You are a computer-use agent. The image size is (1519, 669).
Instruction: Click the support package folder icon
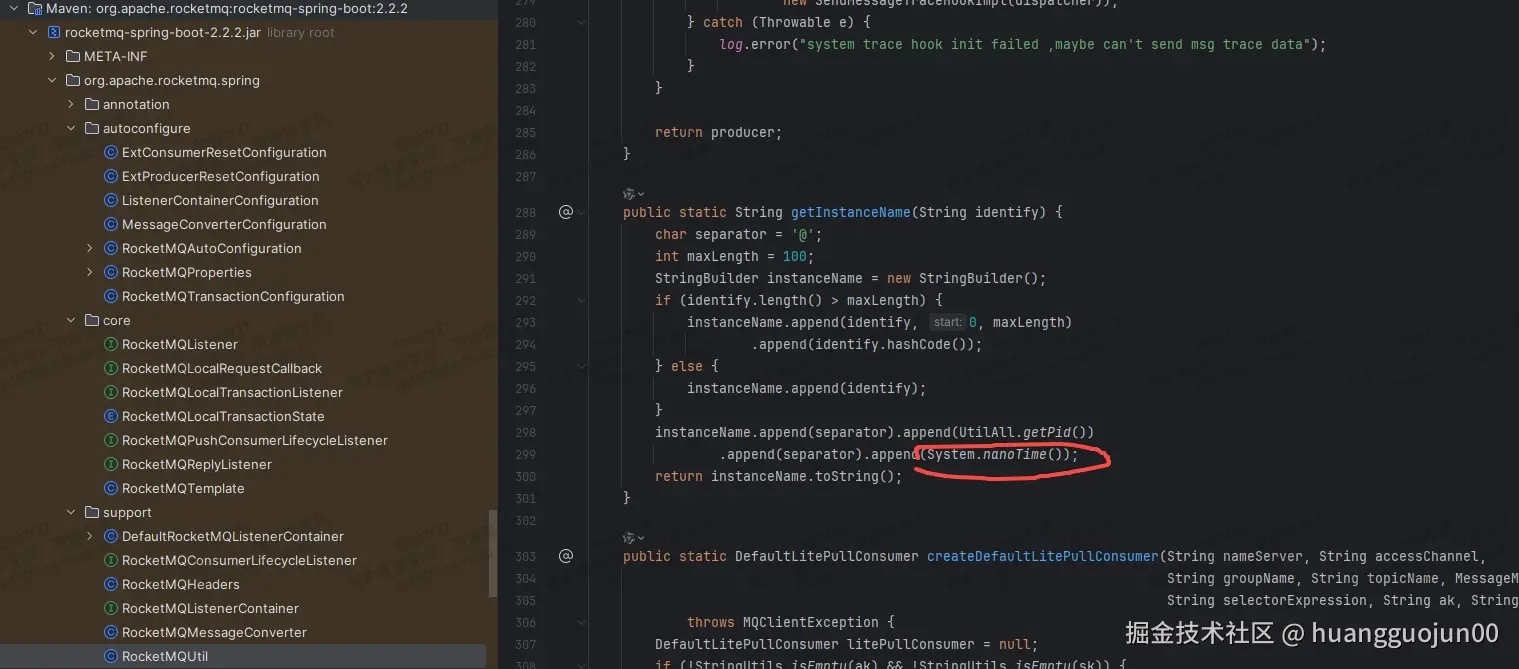pyautogui.click(x=92, y=512)
